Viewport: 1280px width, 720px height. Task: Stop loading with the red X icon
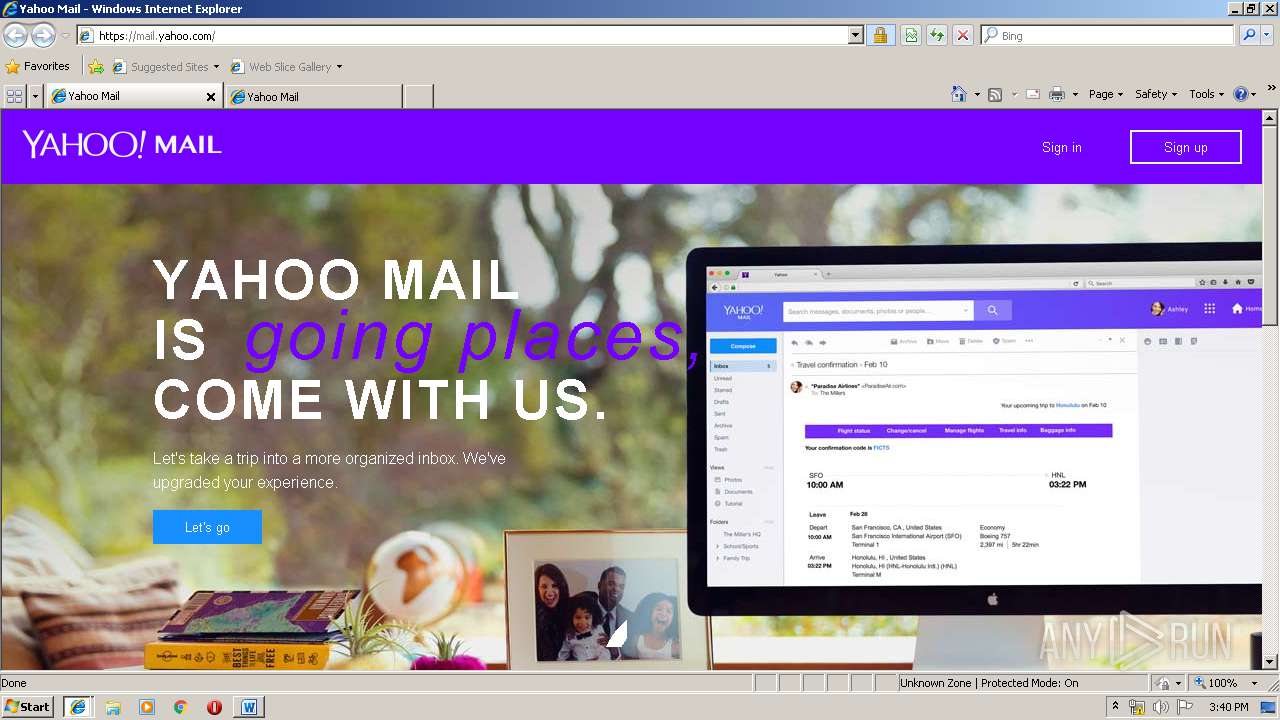[x=962, y=36]
